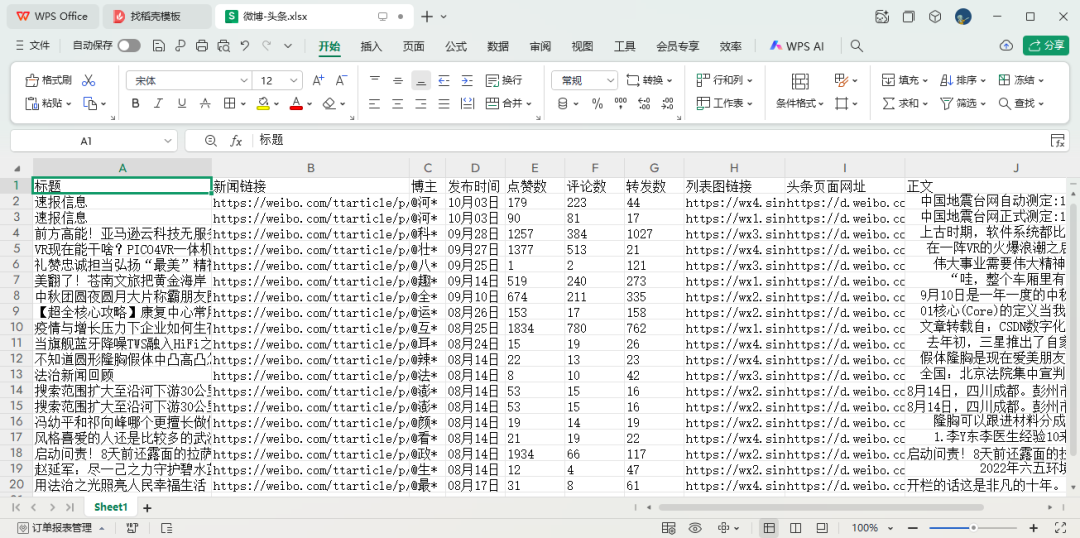
Task: Click the Format Painter (格式刷) icon
Action: point(48,80)
